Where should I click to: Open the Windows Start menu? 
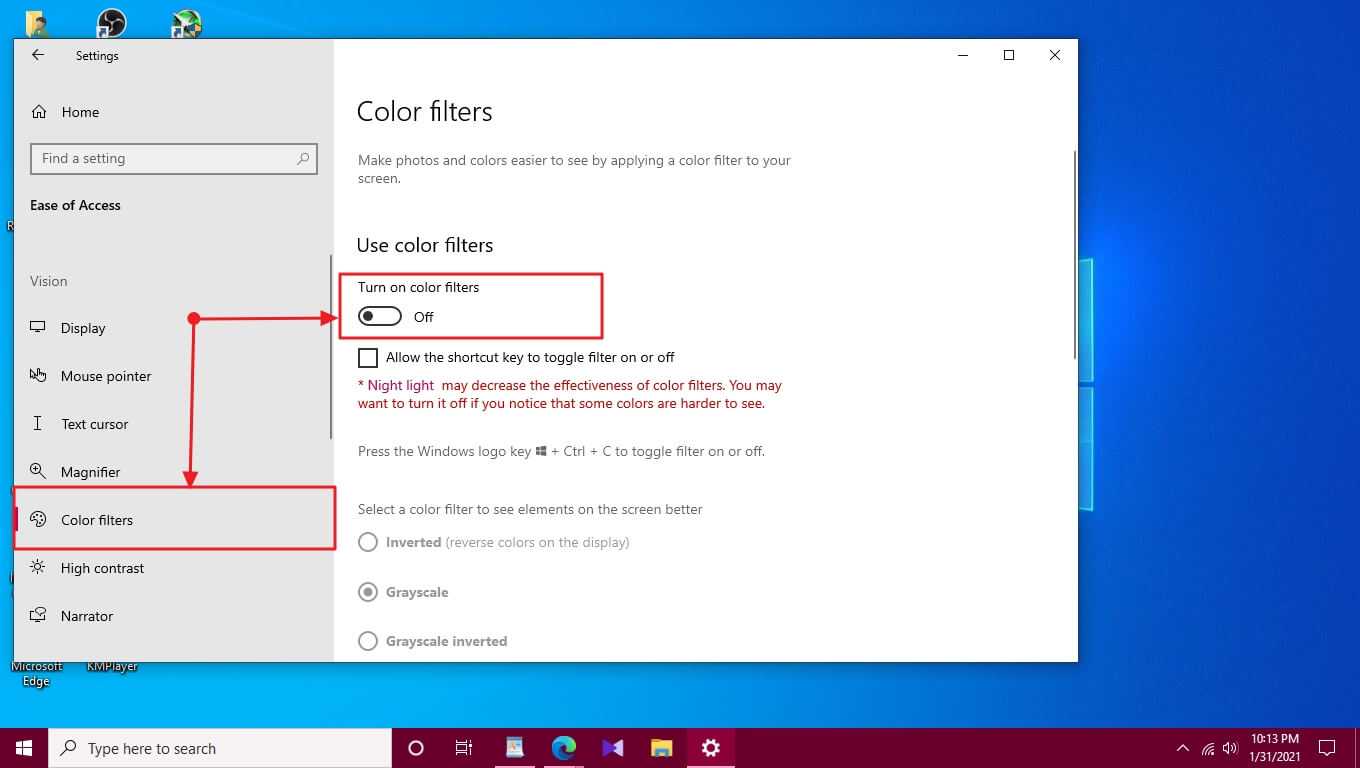[24, 748]
